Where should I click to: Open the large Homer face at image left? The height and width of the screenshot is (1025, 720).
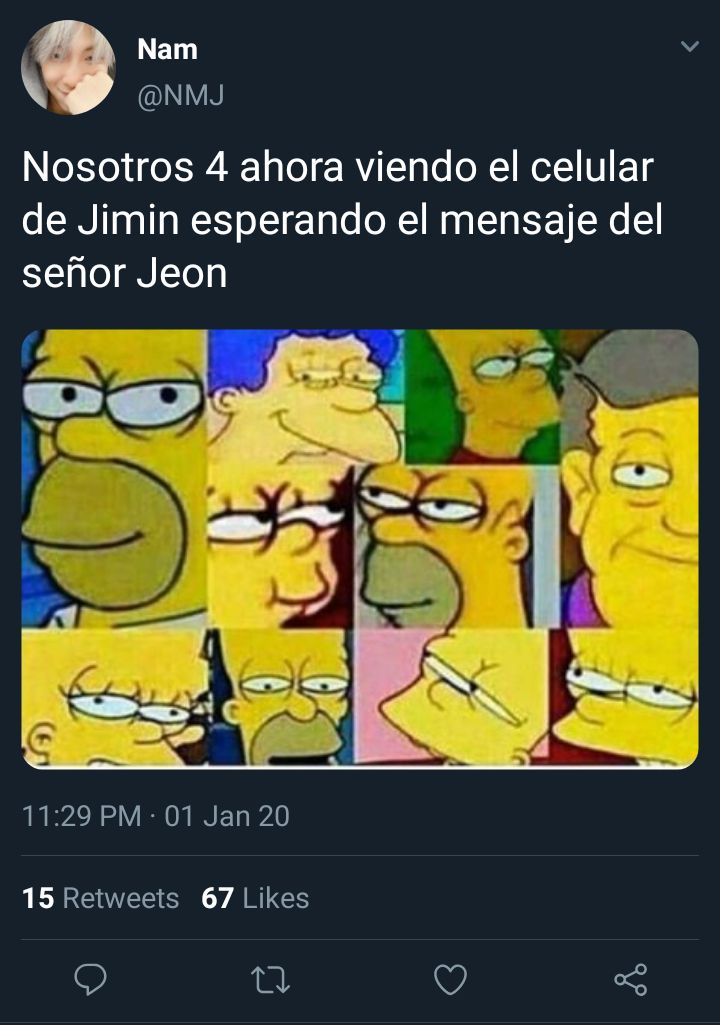click(x=114, y=479)
